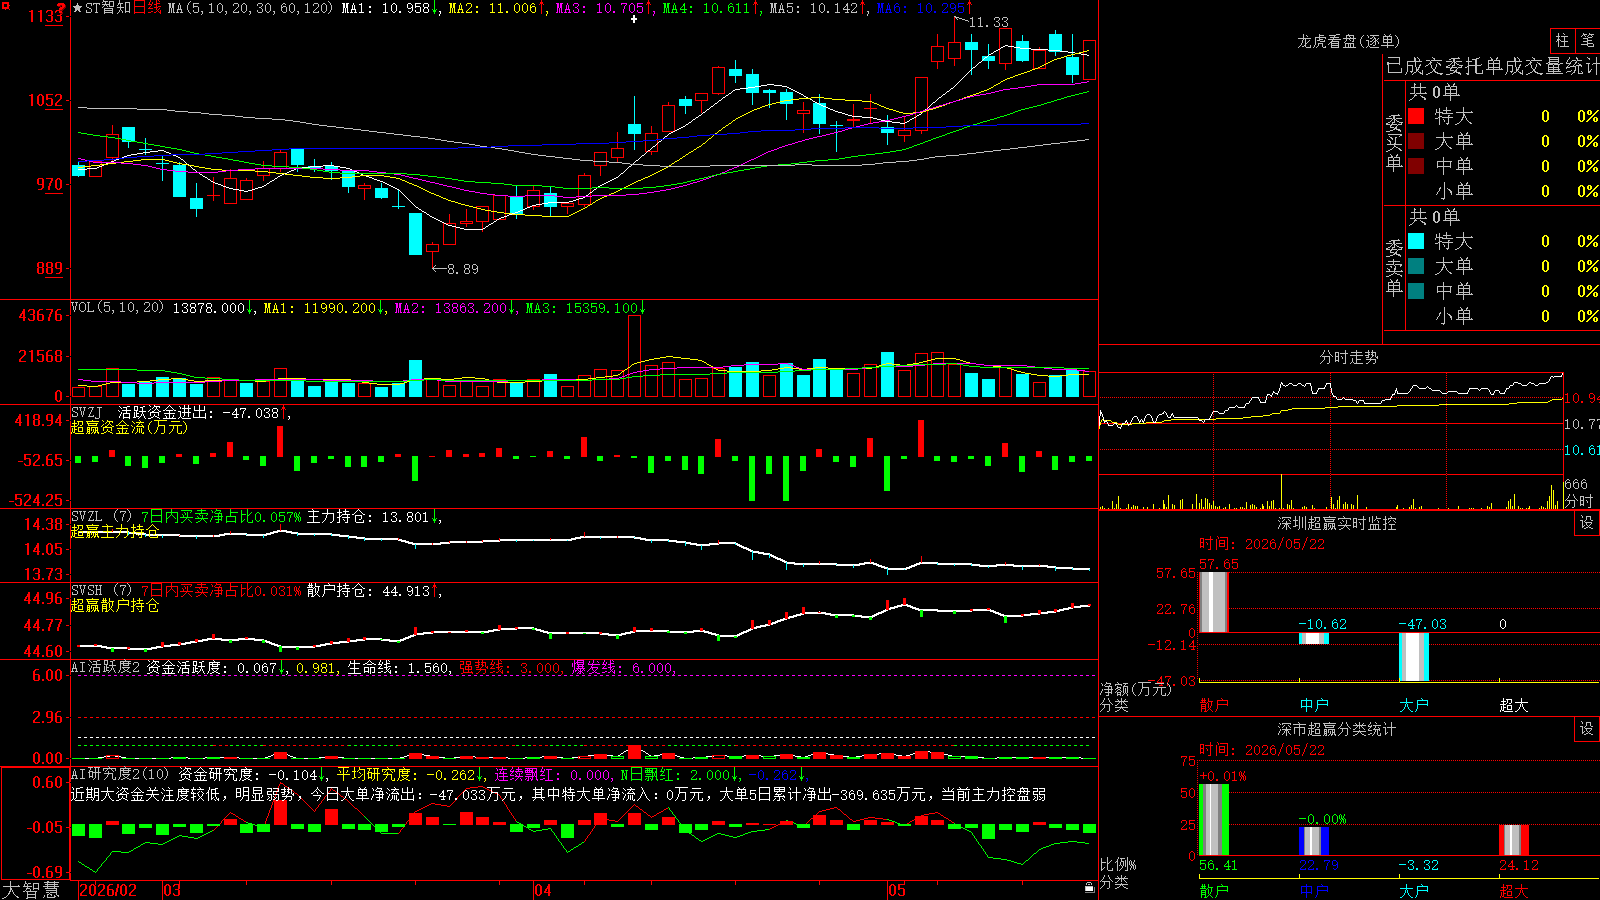Click the red 特大 buy-order color swatch
Screen dimensions: 1600x900
[x=1416, y=116]
